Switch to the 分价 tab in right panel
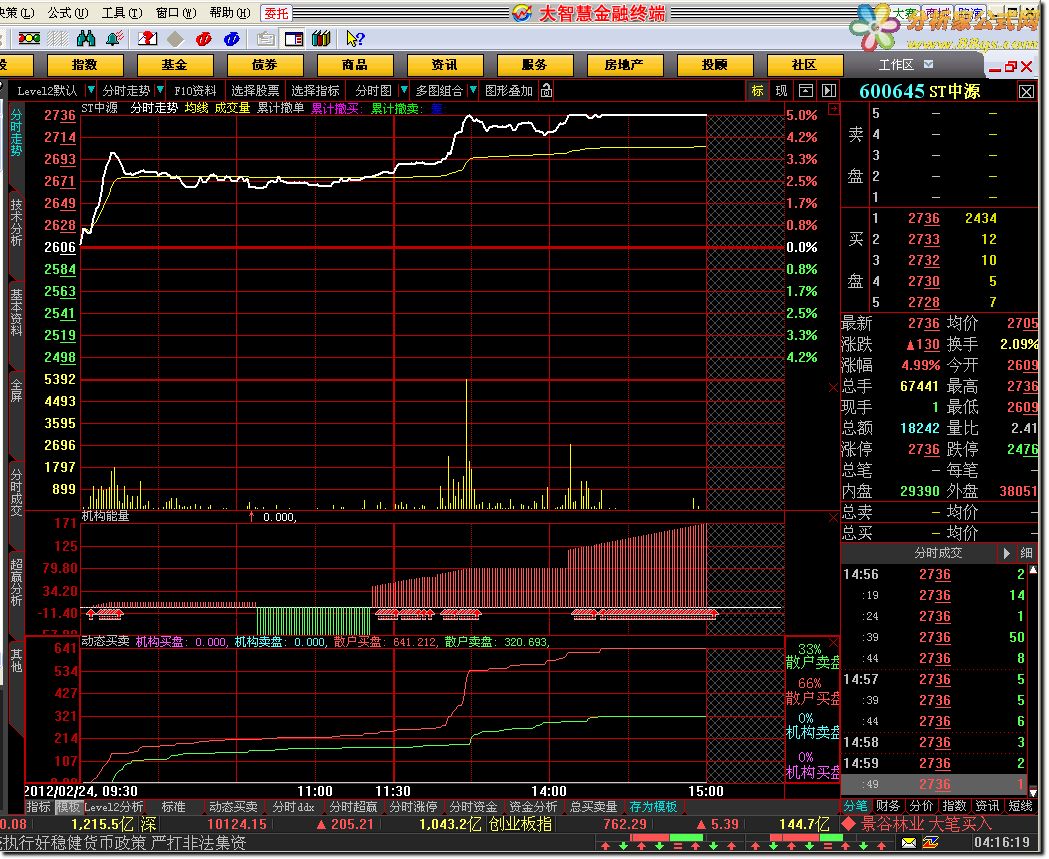 [921, 805]
